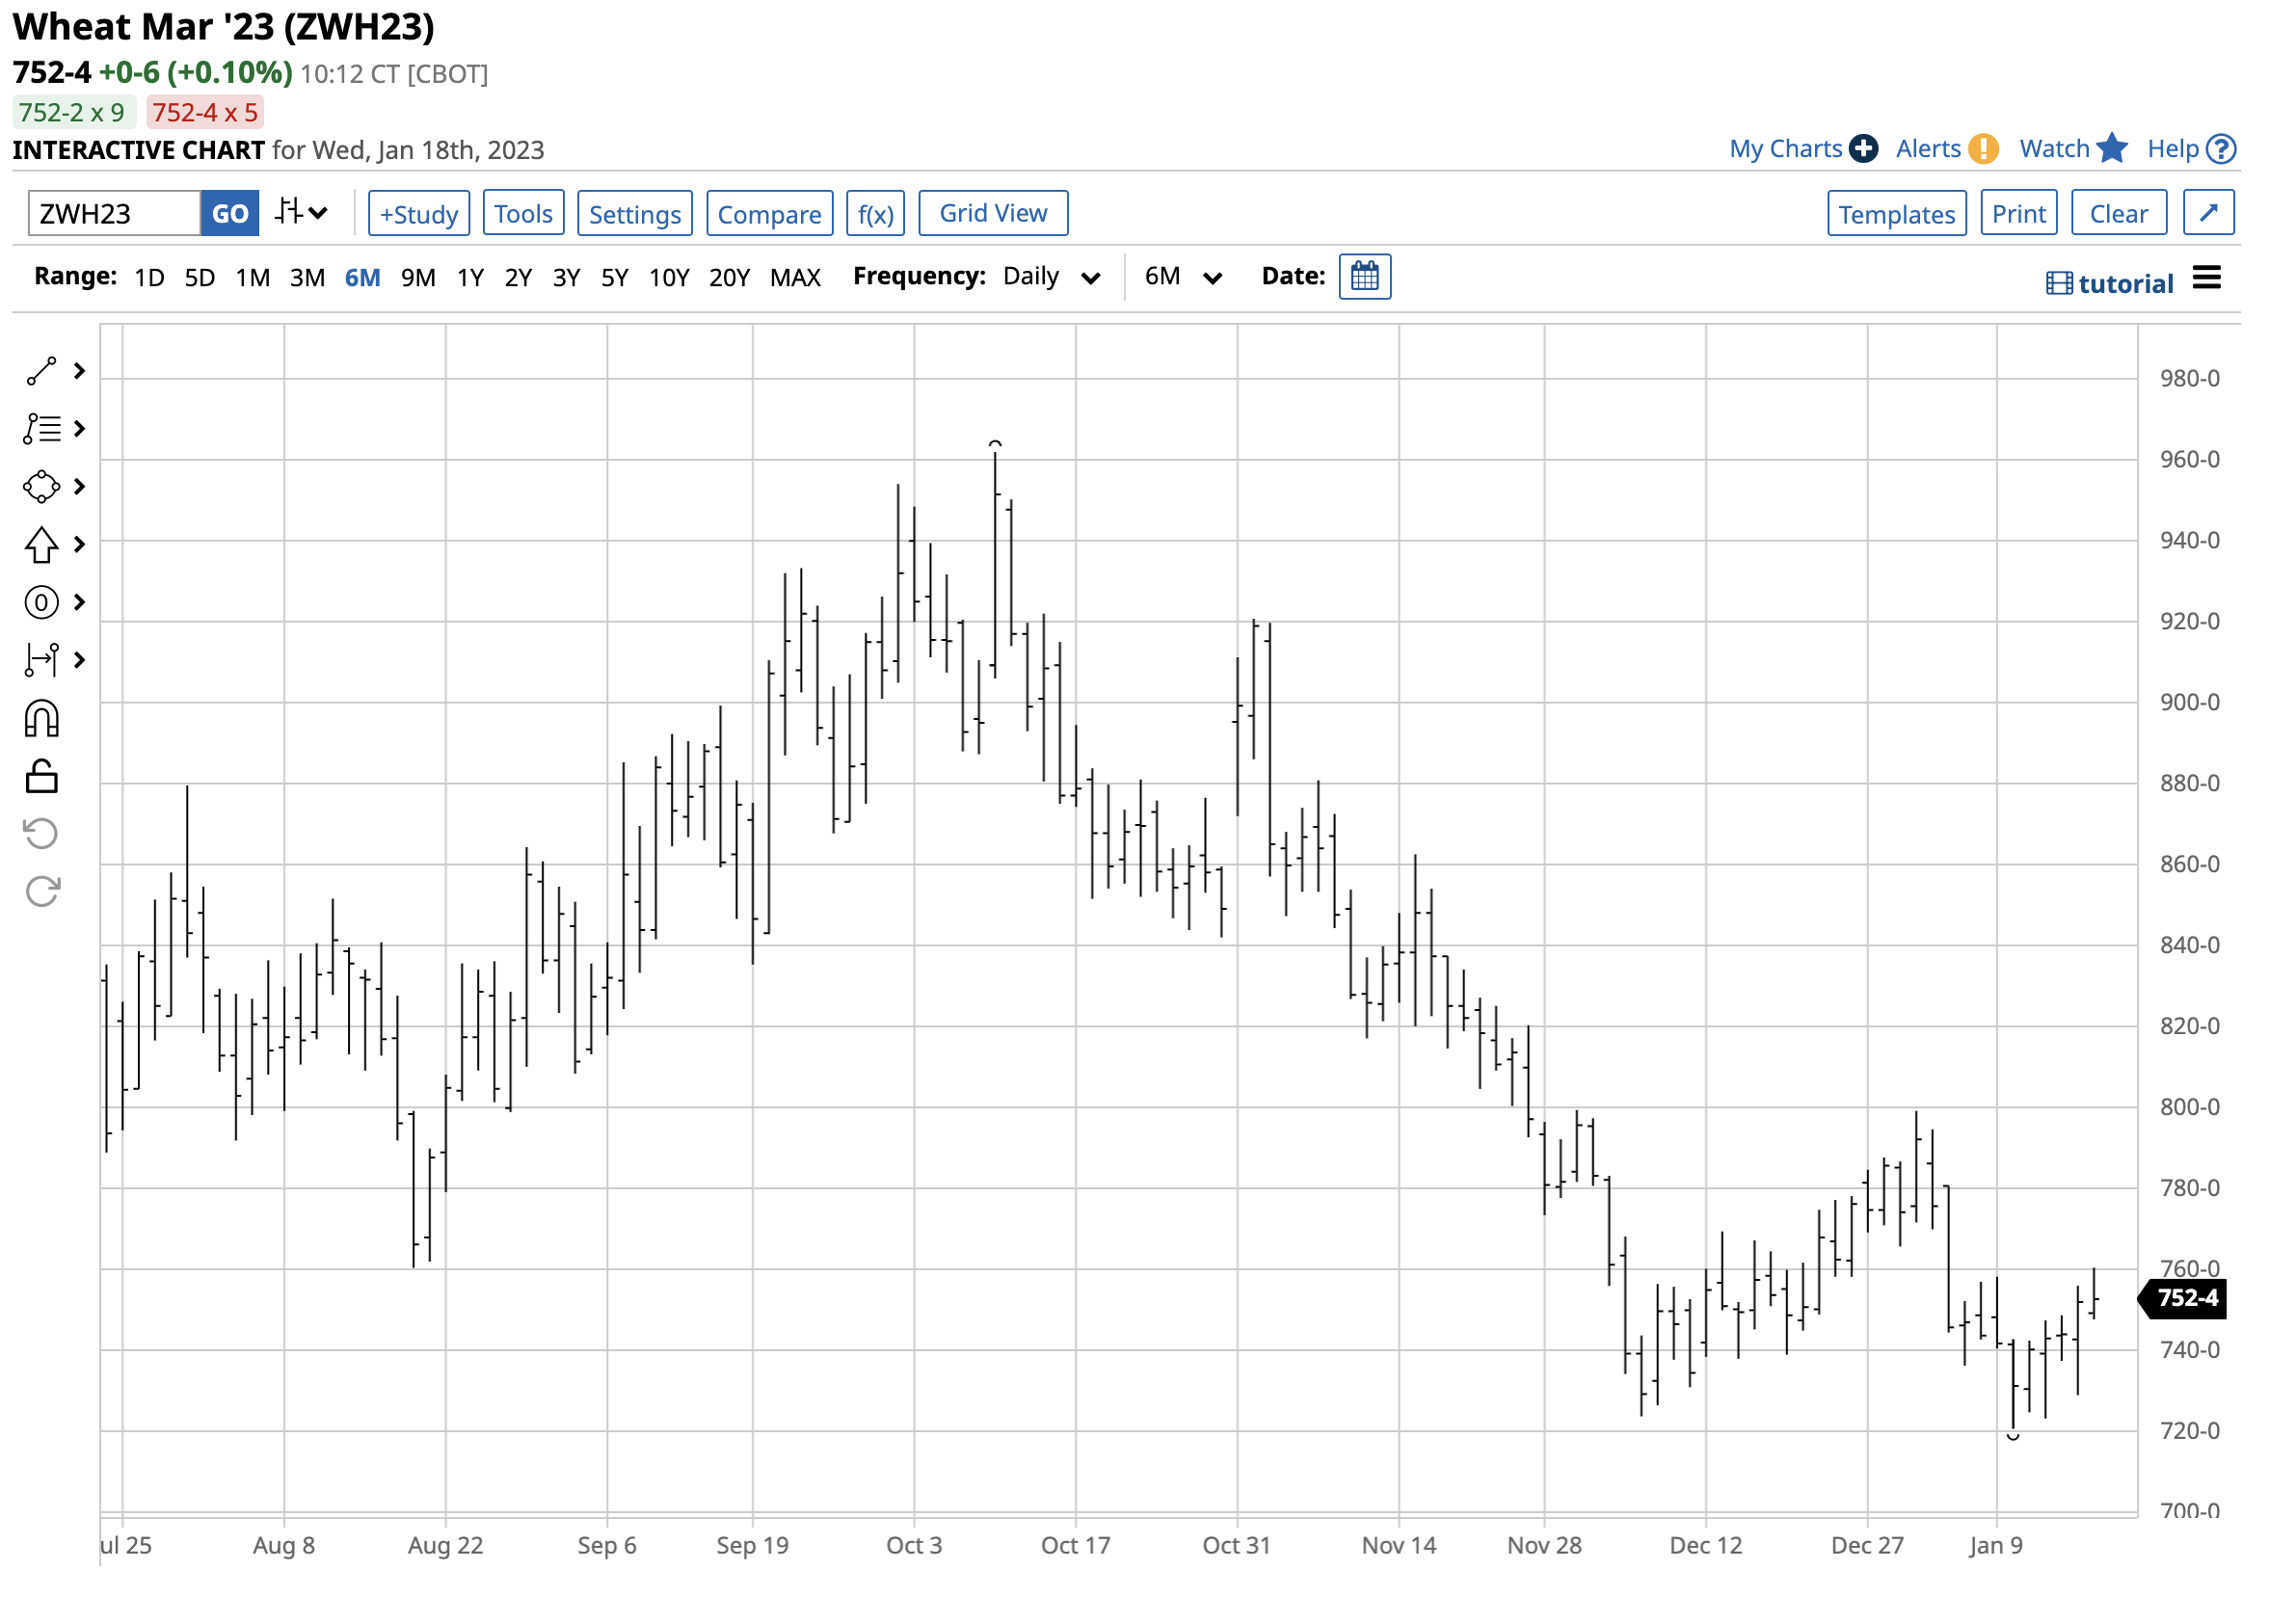This screenshot has height=1623, width=2296.
Task: Select the 1Y range option
Action: pyautogui.click(x=470, y=278)
